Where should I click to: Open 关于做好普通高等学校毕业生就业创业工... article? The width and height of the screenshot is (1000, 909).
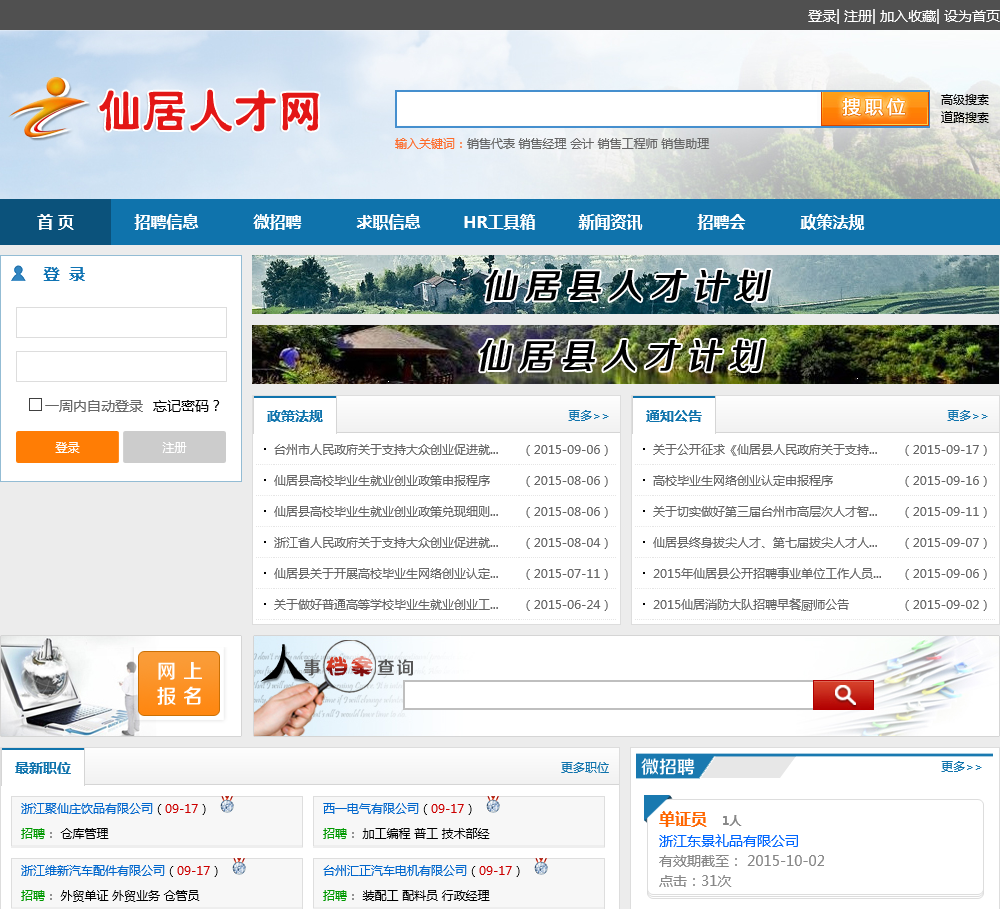(x=386, y=605)
